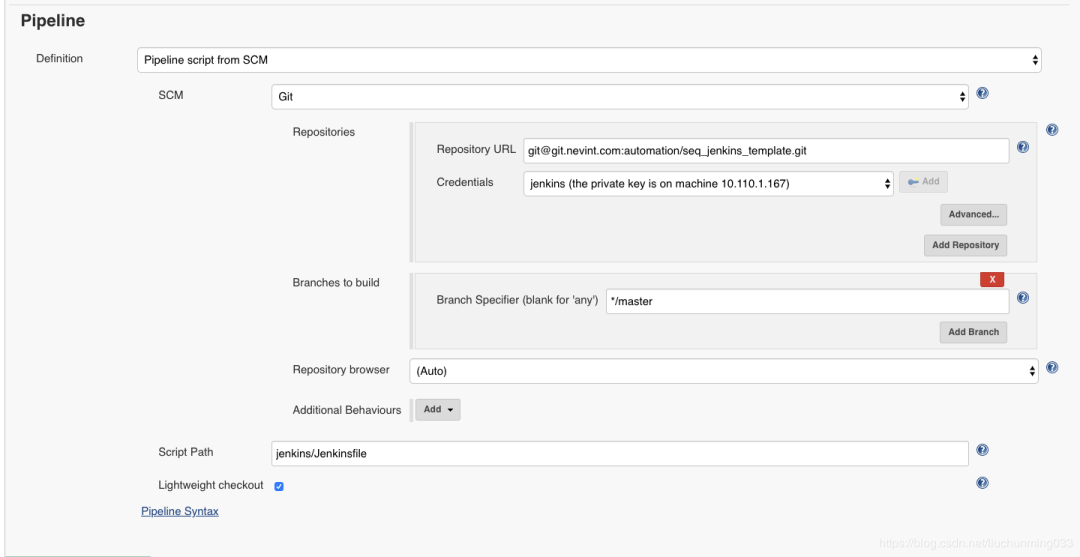Show help for Script Path field
This screenshot has width=1080, height=557.
tap(982, 450)
